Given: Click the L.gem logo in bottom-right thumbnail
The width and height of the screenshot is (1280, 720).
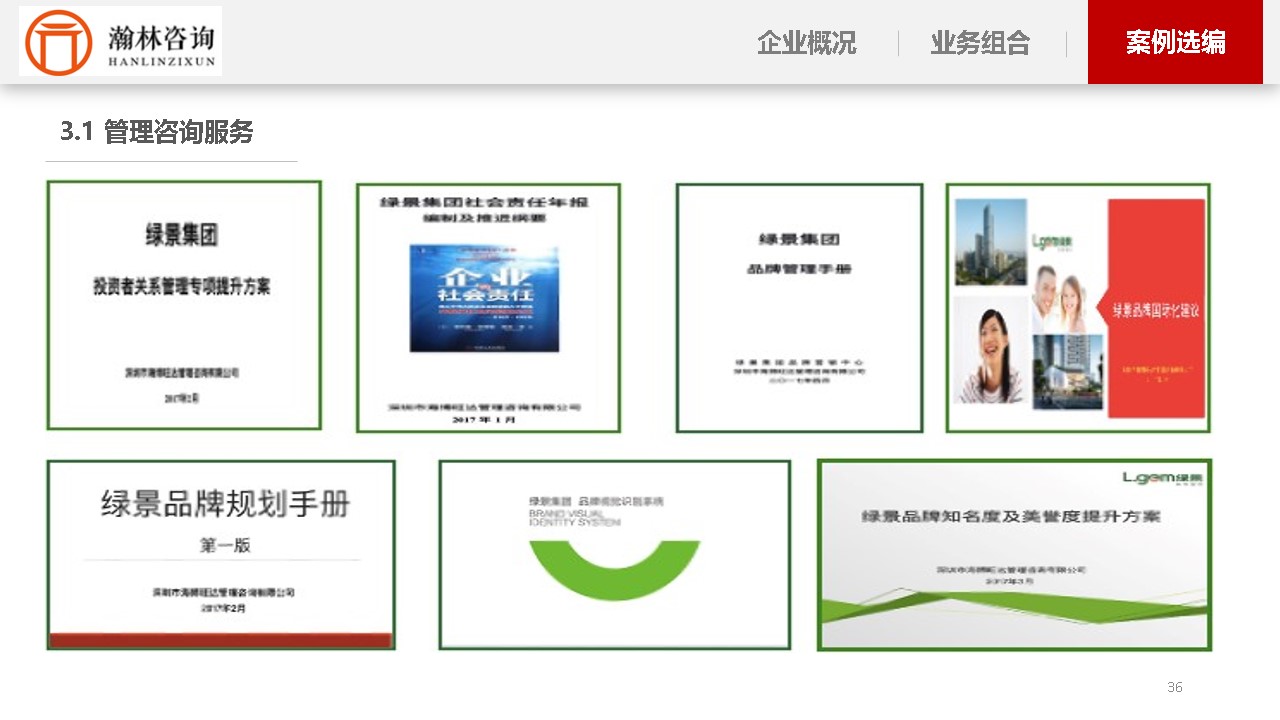Looking at the screenshot, I should tap(1163, 479).
